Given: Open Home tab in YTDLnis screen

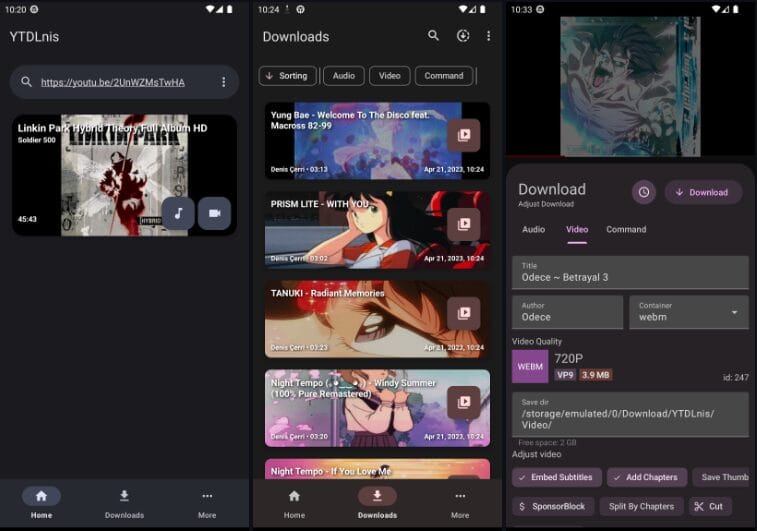Looking at the screenshot, I should tap(42, 503).
